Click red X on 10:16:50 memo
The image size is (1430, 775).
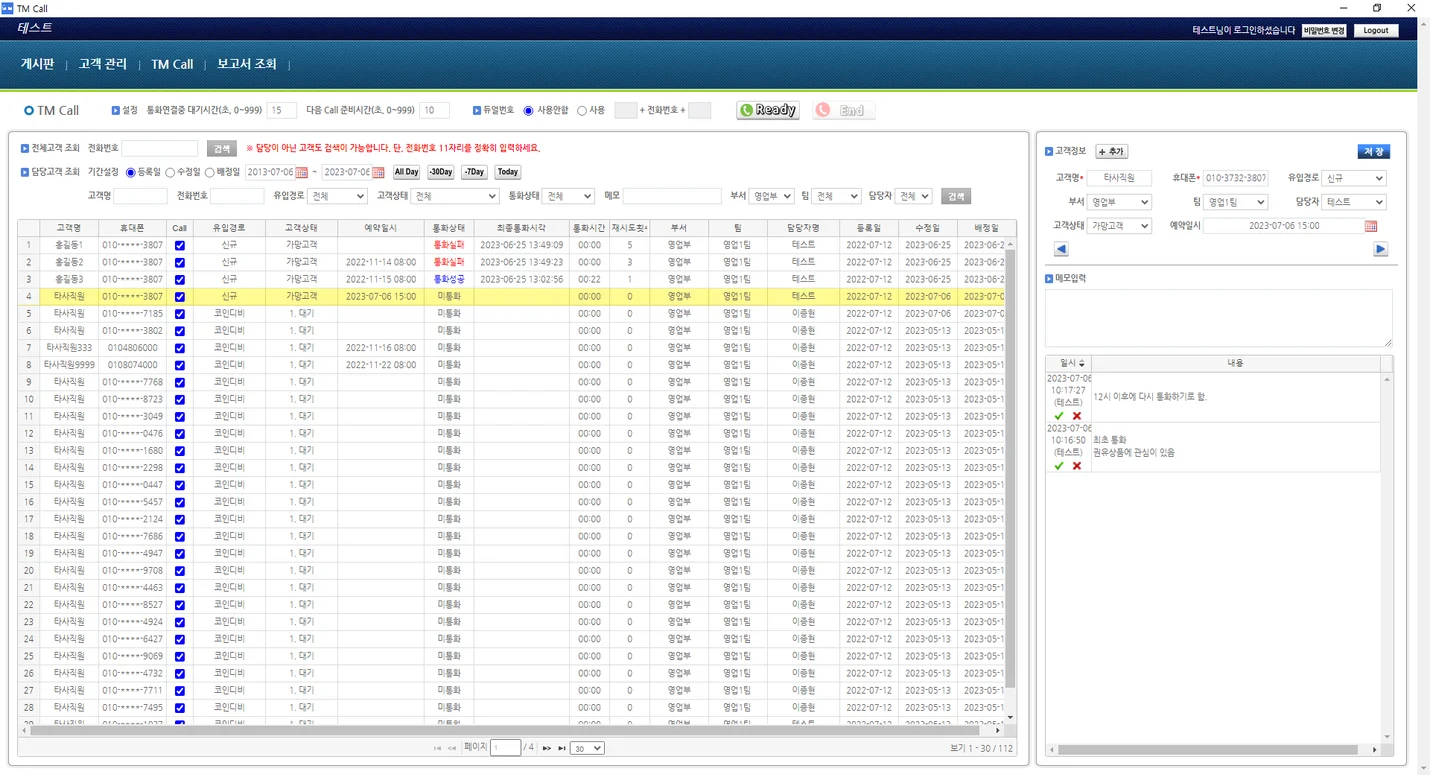tap(1077, 465)
